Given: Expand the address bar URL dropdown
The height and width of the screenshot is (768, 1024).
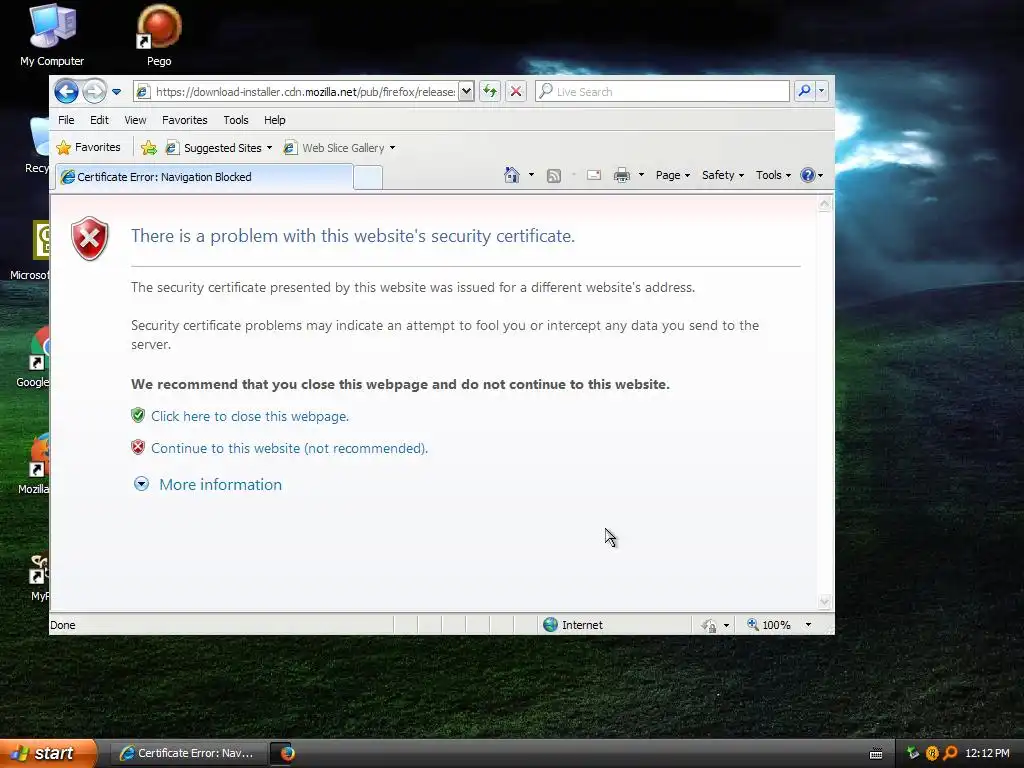Looking at the screenshot, I should (466, 92).
